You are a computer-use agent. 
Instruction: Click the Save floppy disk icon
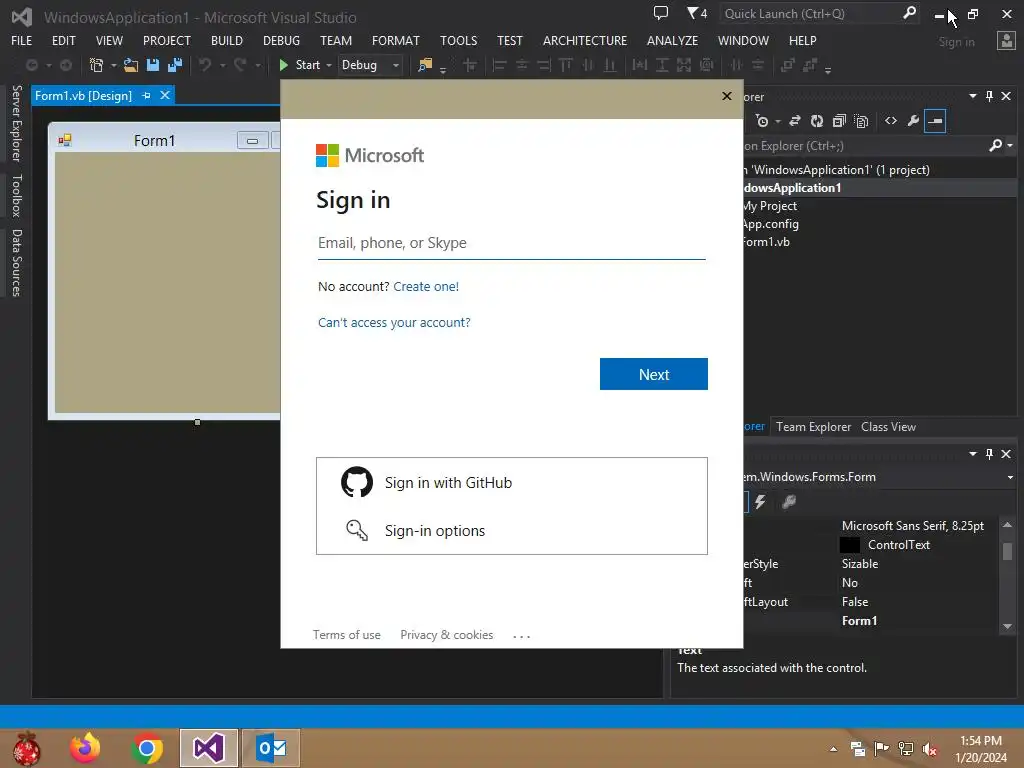pyautogui.click(x=153, y=65)
